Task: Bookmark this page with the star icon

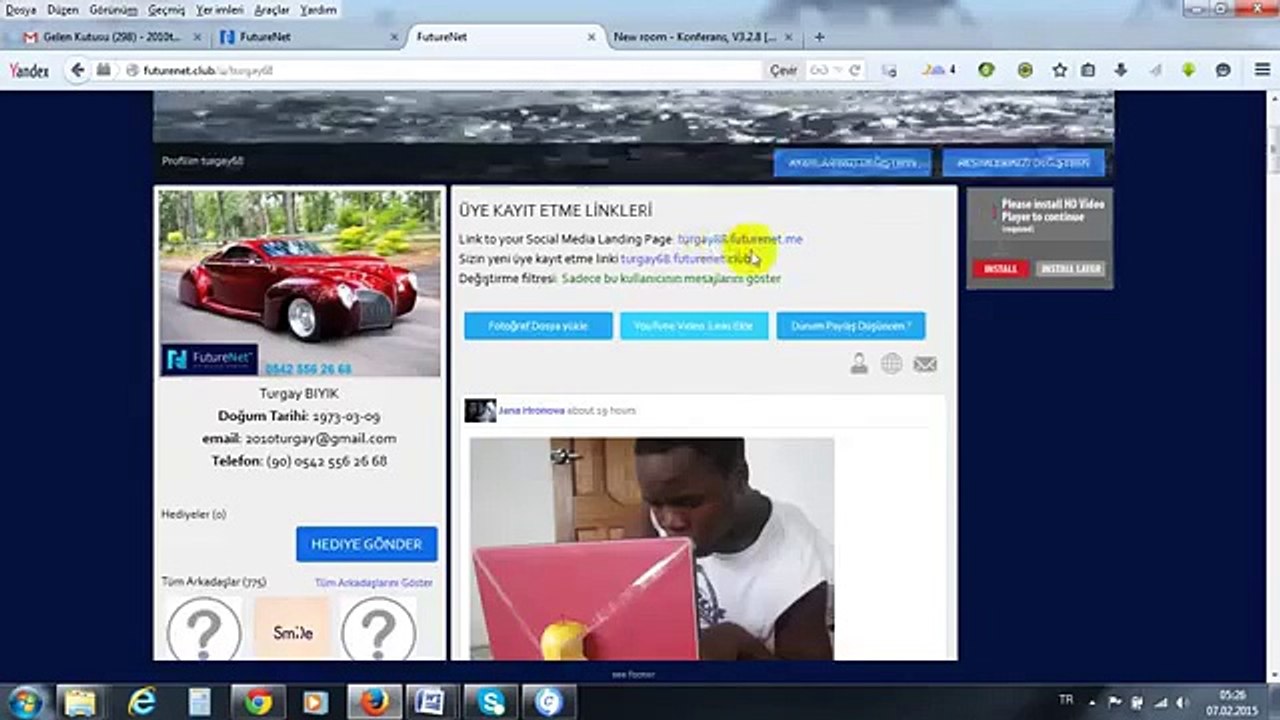Action: pos(1059,70)
